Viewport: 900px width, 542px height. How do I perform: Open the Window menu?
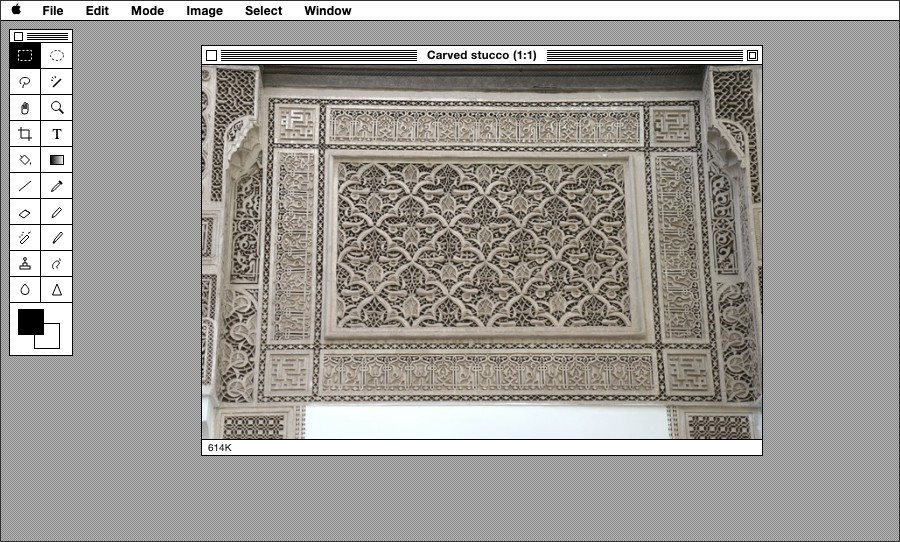tap(328, 10)
